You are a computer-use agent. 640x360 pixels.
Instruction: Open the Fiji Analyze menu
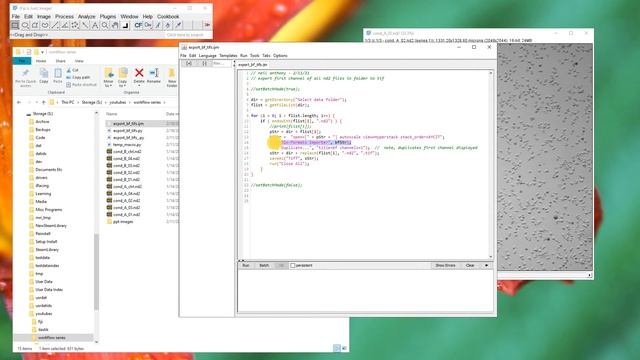click(x=87, y=16)
